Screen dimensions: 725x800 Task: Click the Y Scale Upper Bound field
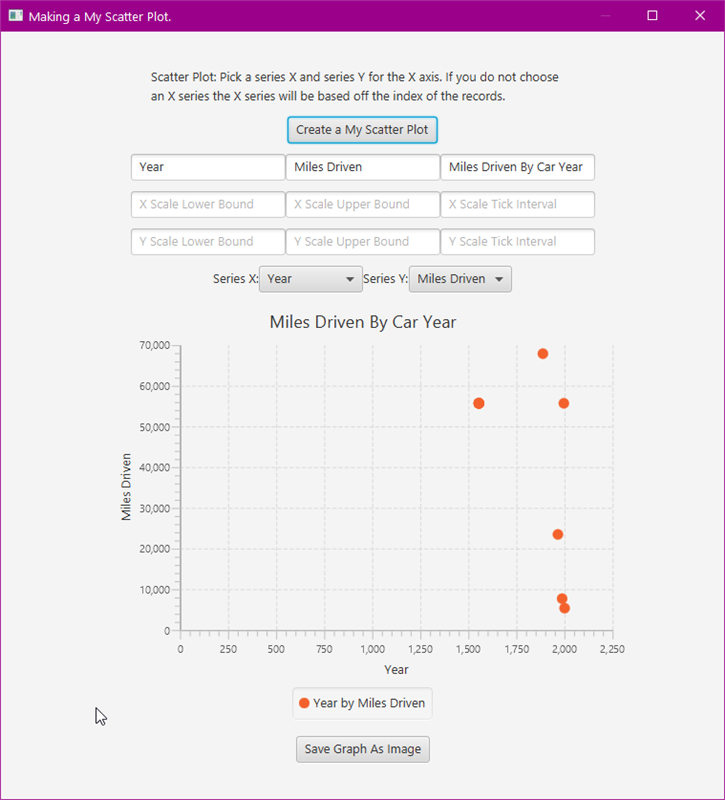(x=362, y=241)
